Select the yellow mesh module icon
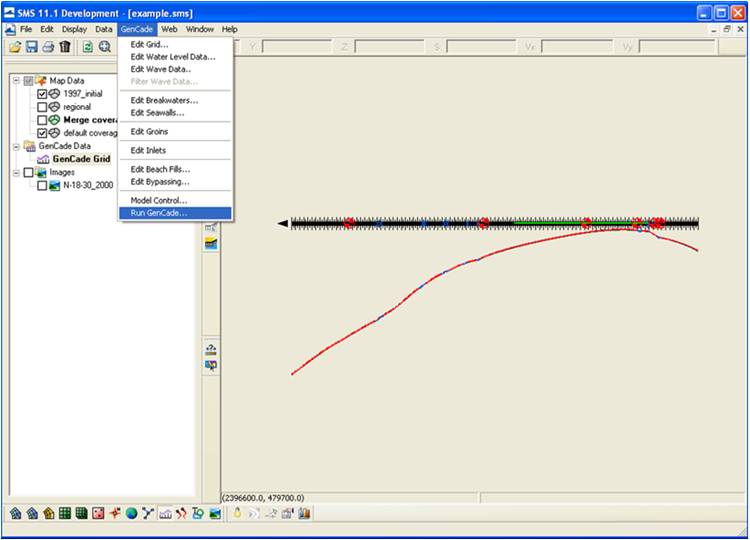The width and height of the screenshot is (750, 540). click(x=48, y=514)
